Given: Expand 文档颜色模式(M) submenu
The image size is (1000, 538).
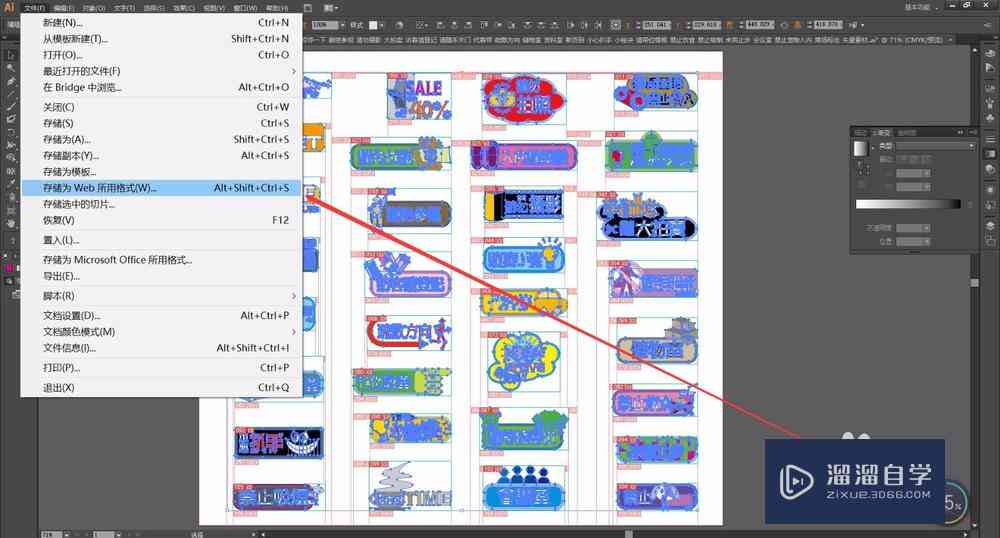Looking at the screenshot, I should pos(161,331).
